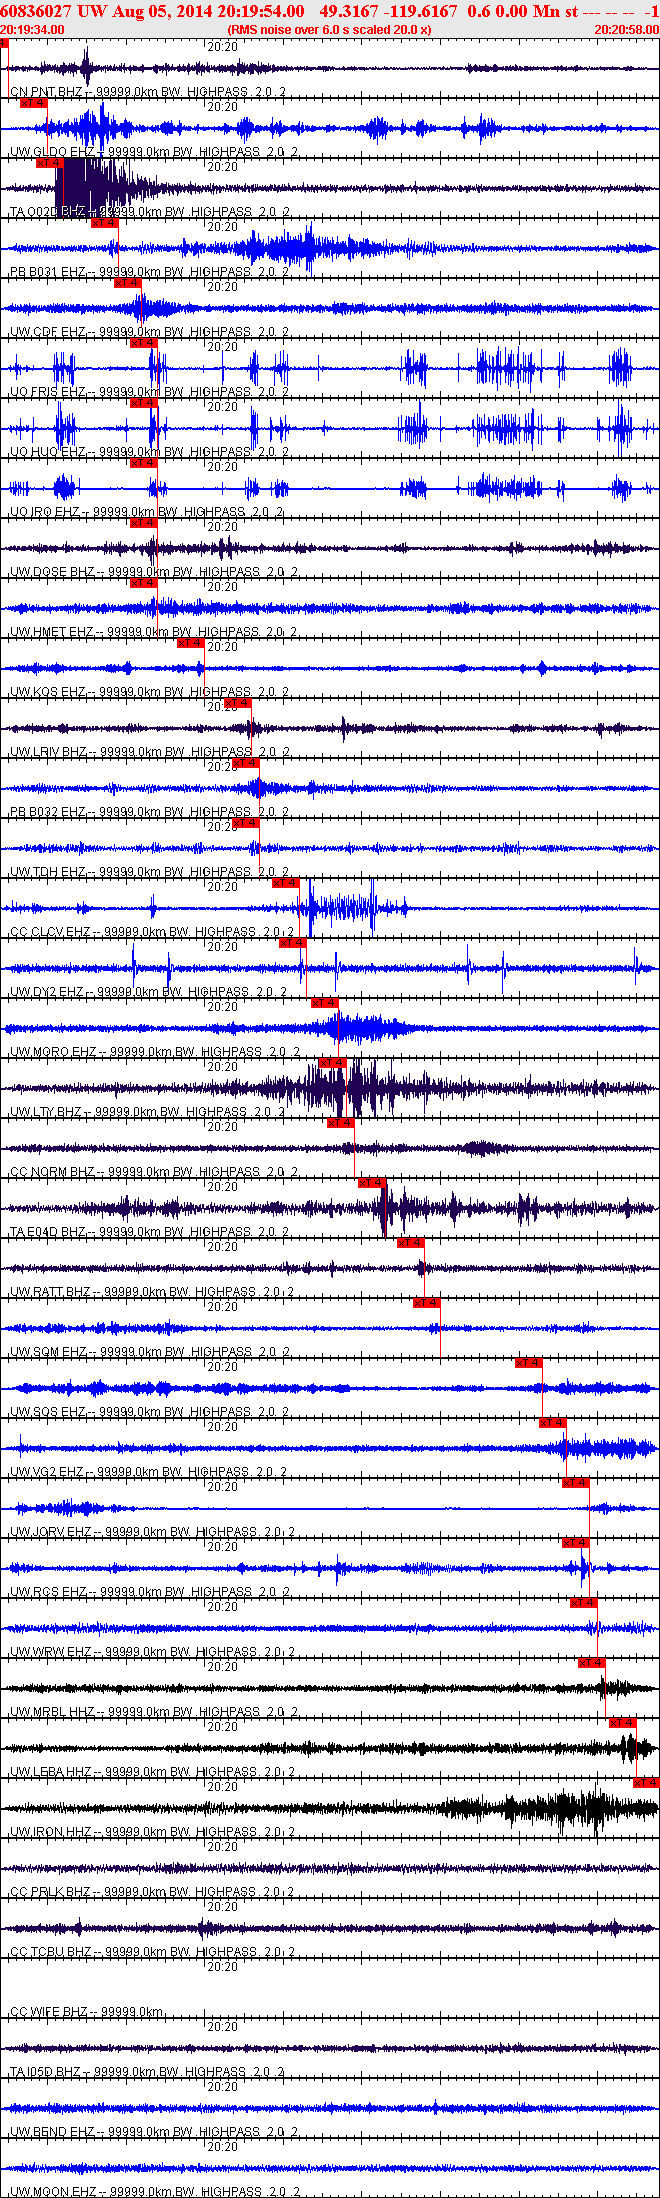660x2198 pixels.
Task: Click red pick flag on CLCV trace
Action: [286, 883]
